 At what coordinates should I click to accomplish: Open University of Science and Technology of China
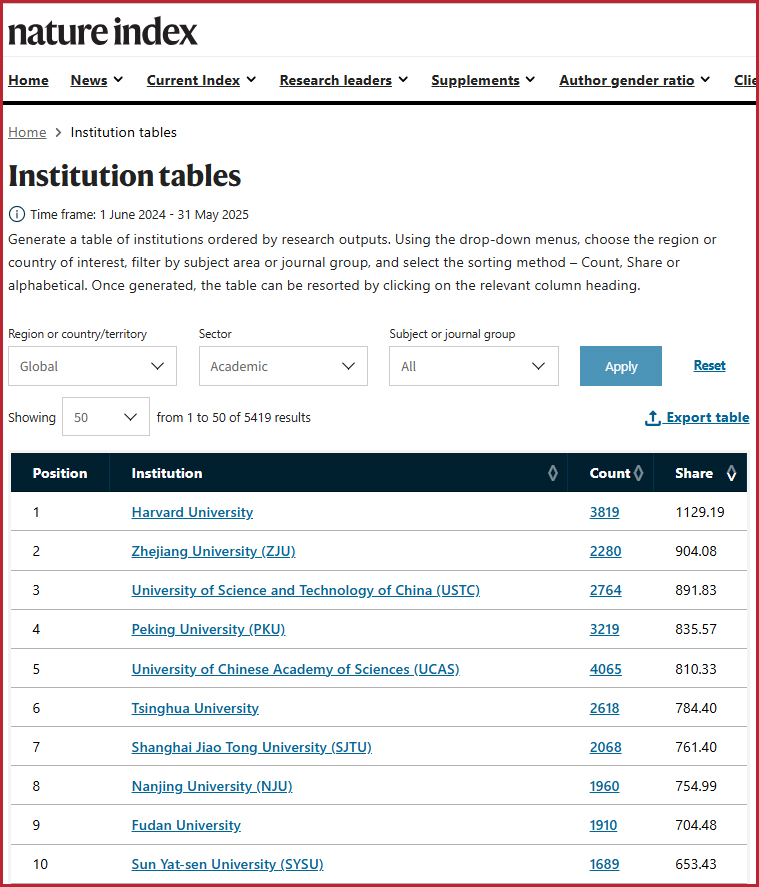tap(305, 590)
